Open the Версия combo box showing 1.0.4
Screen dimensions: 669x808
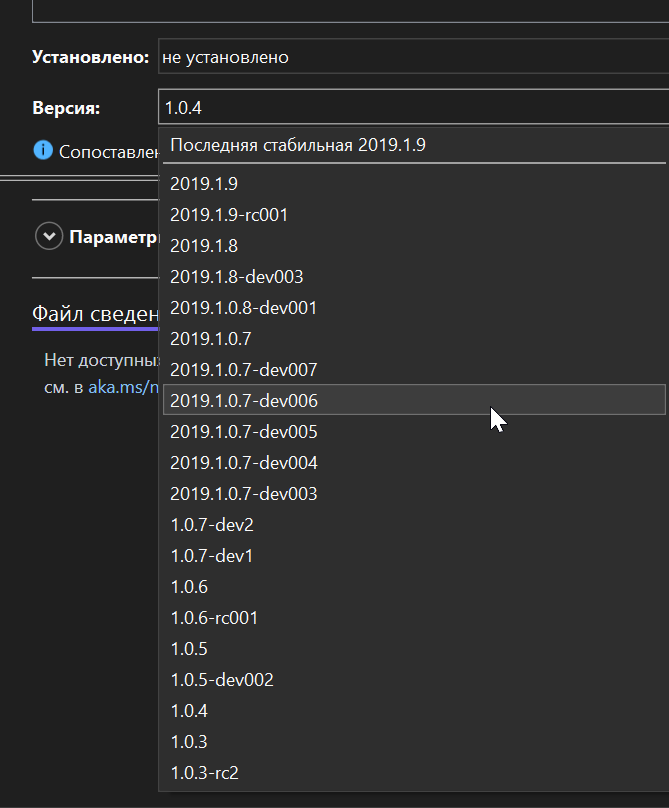pos(412,108)
